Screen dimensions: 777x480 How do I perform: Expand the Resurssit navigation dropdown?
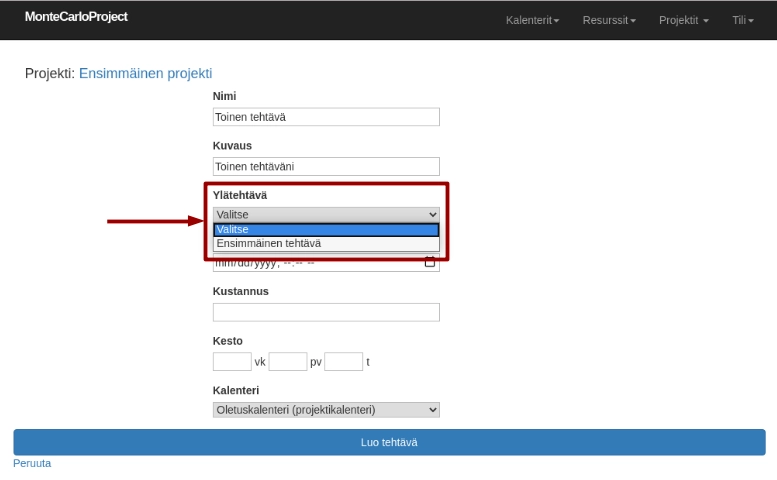[x=609, y=21]
